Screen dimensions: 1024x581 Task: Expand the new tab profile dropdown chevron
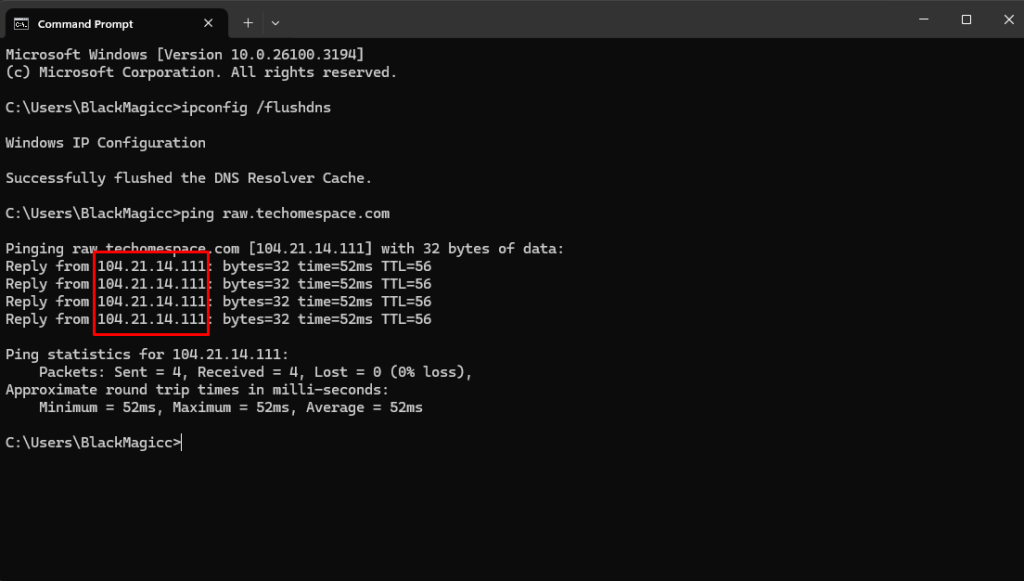[276, 23]
